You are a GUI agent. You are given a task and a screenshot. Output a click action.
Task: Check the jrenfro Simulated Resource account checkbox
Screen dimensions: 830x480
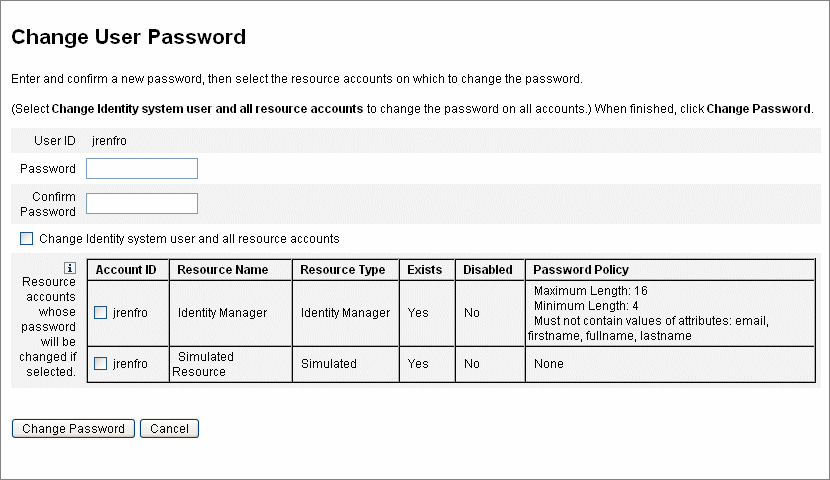[101, 364]
